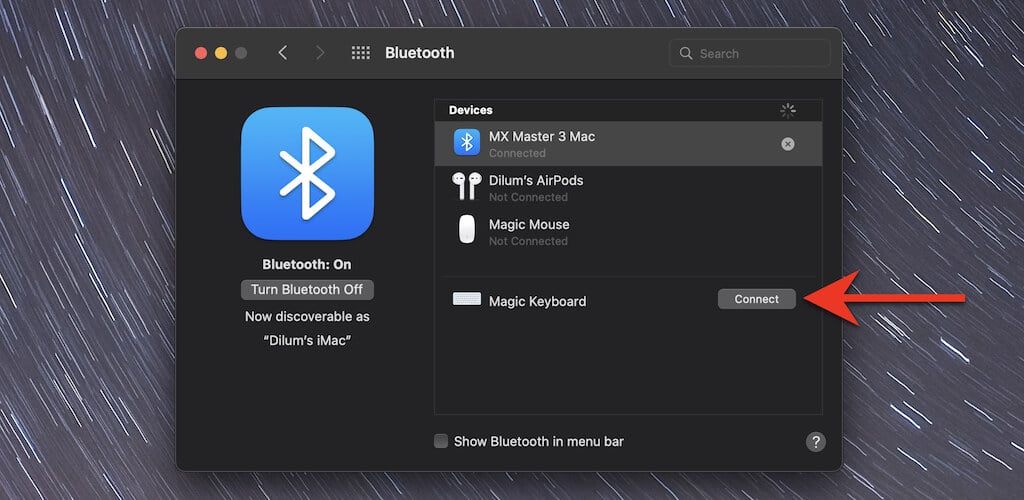Click the "Dilum's iMac" discoverable name
Screen dimensions: 1024x500
coord(307,340)
